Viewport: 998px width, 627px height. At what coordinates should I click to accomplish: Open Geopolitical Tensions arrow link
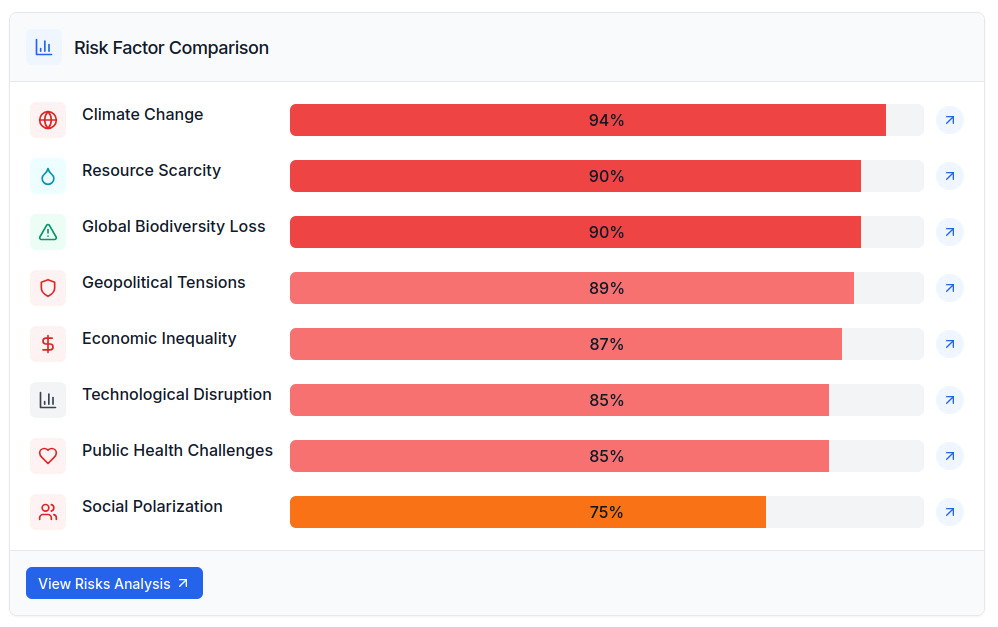click(950, 288)
